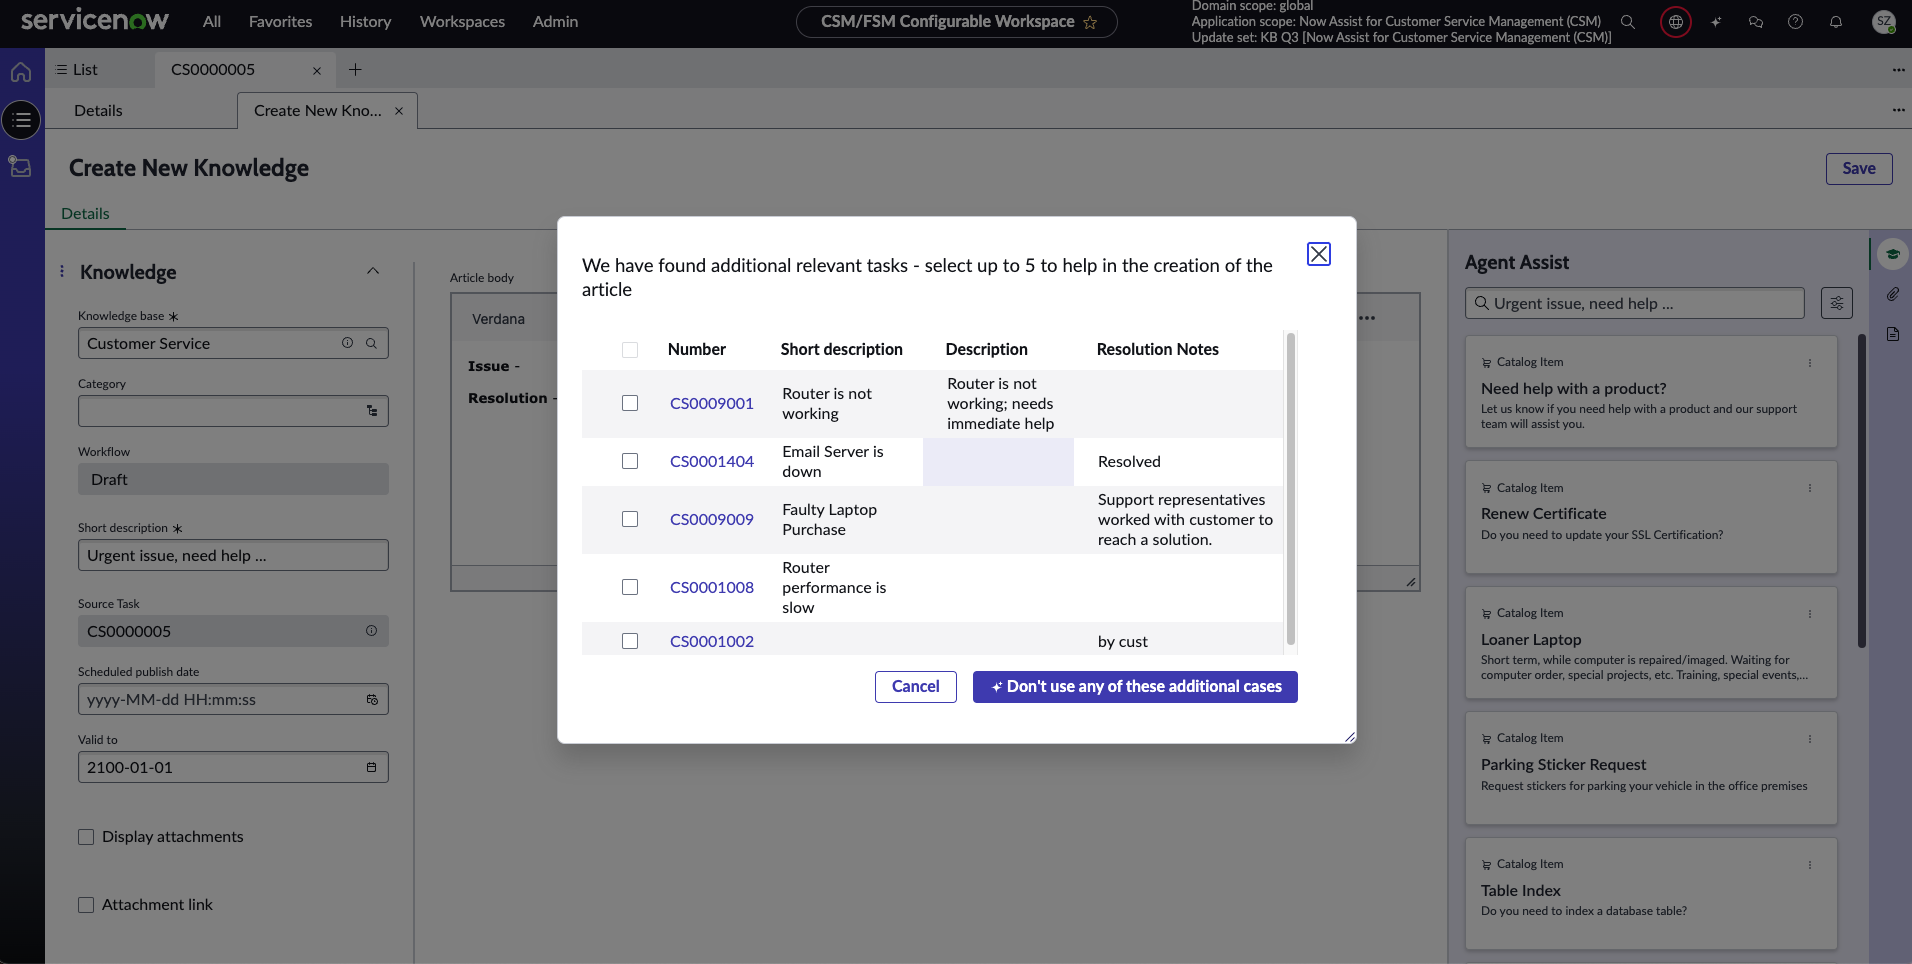Screen dimensions: 1912x964
Task: Open options for Need help with a product card
Action: 1810,363
